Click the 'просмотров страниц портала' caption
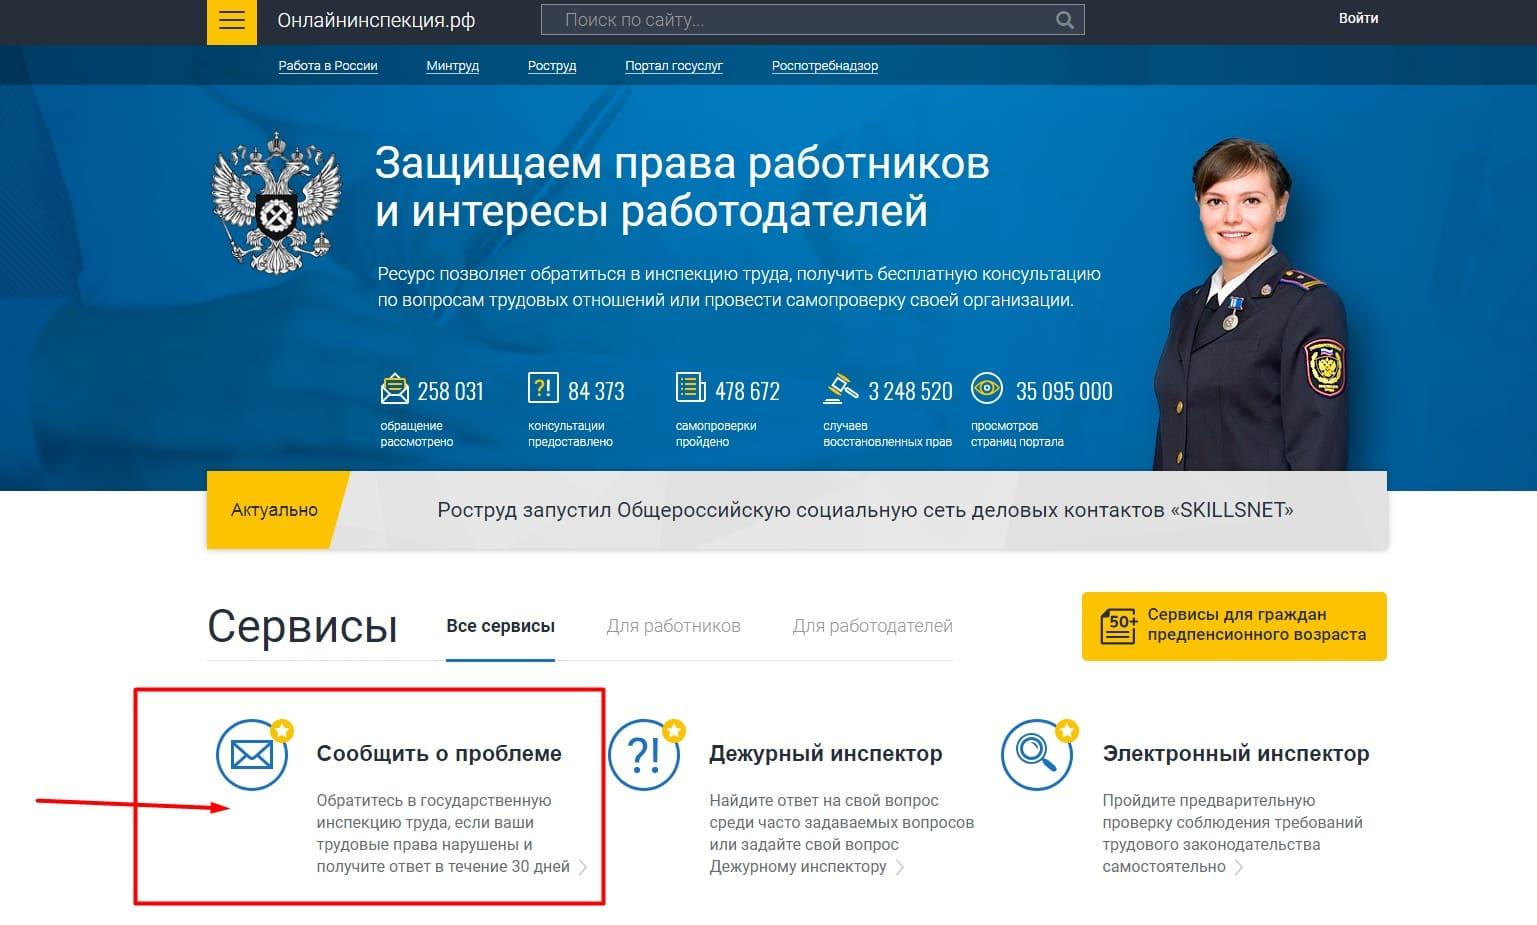Screen dimensions: 1537x925 (x=1017, y=434)
